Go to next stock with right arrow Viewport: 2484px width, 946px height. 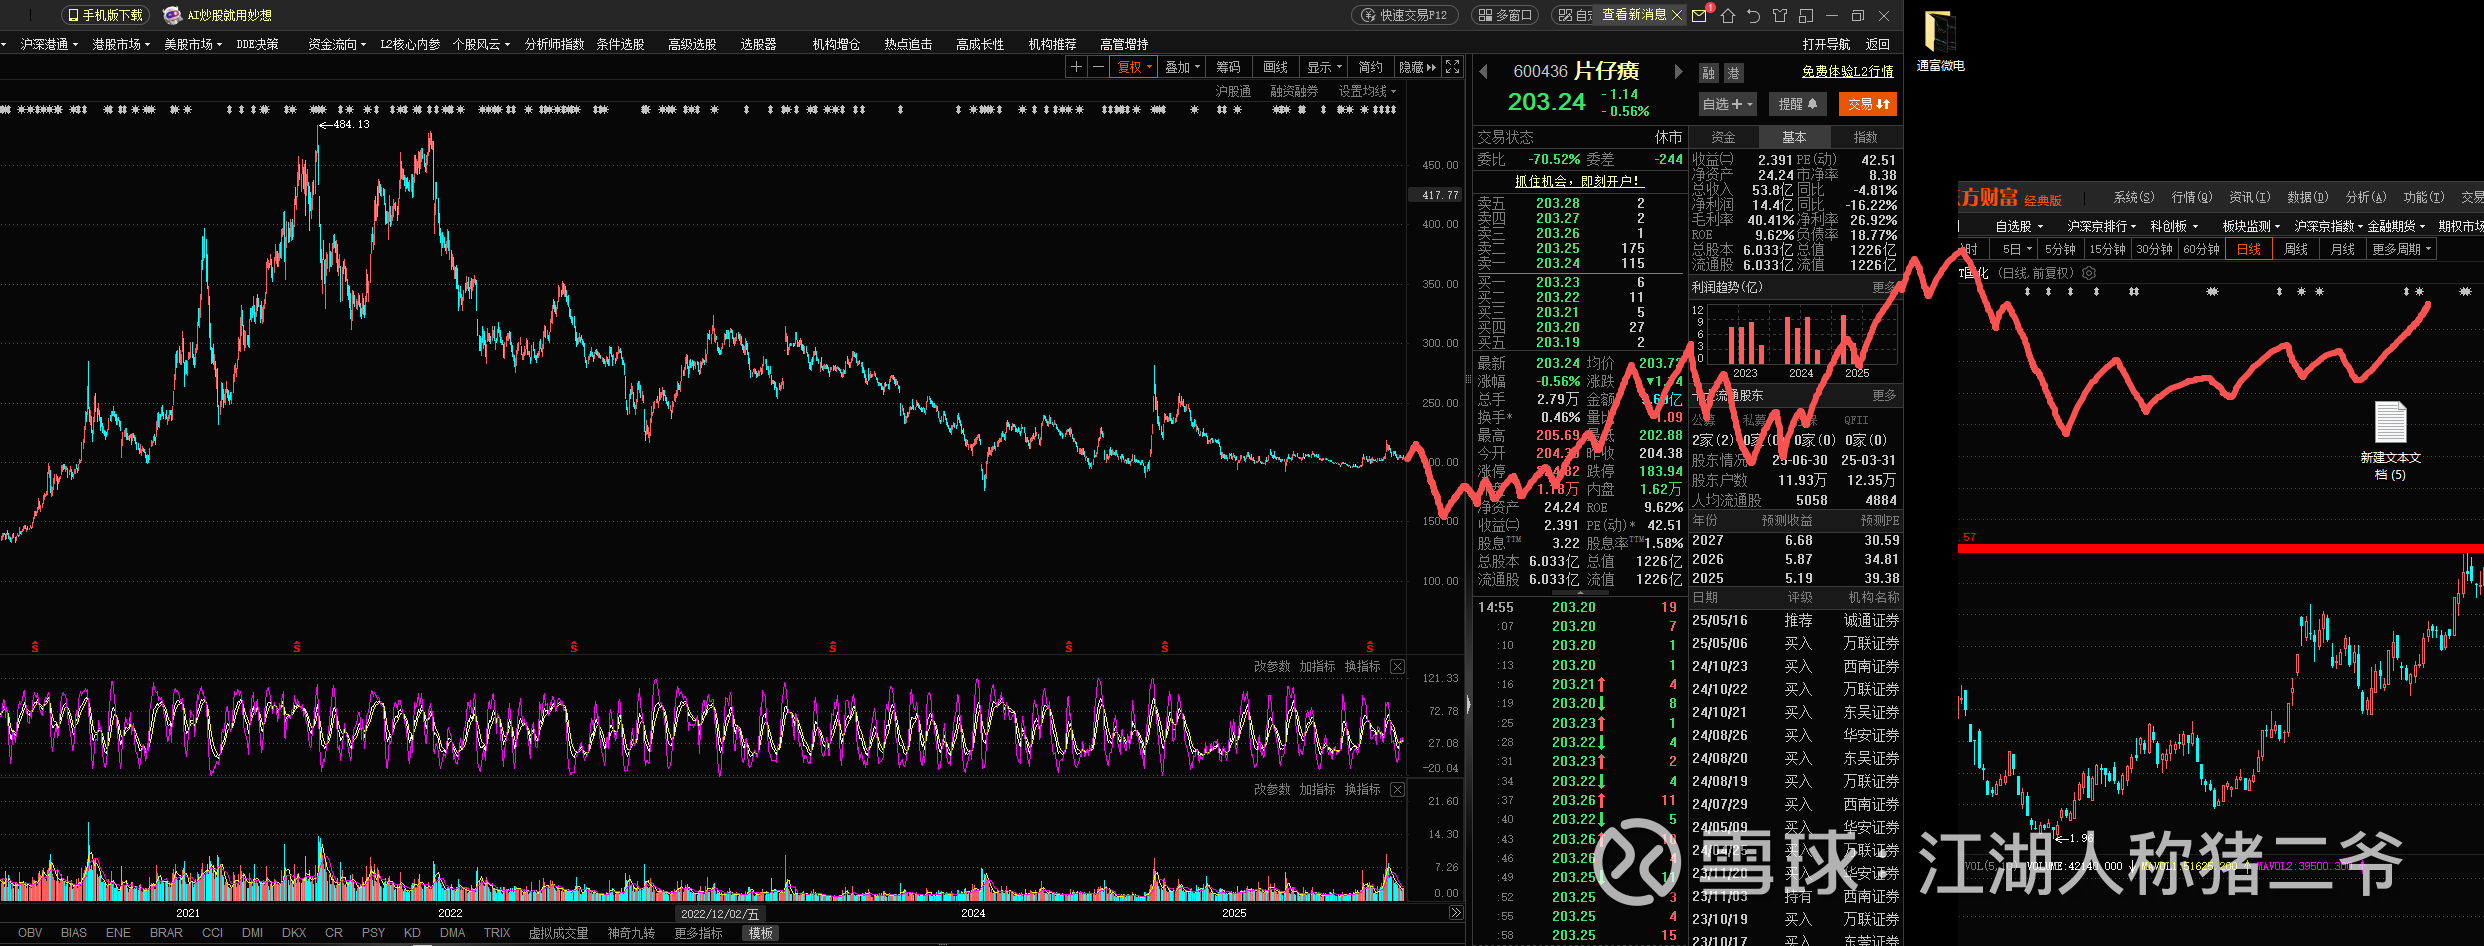click(1678, 71)
